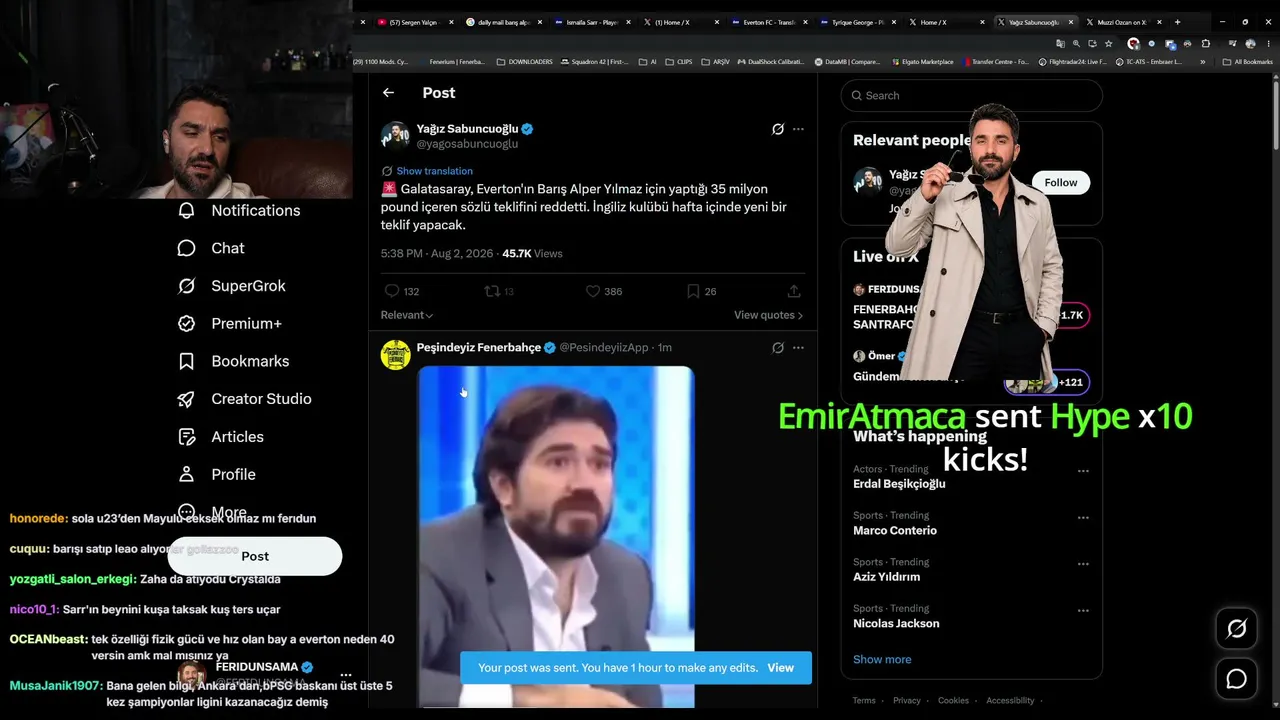Open View quotes link
1280x720 pixels.
point(768,315)
